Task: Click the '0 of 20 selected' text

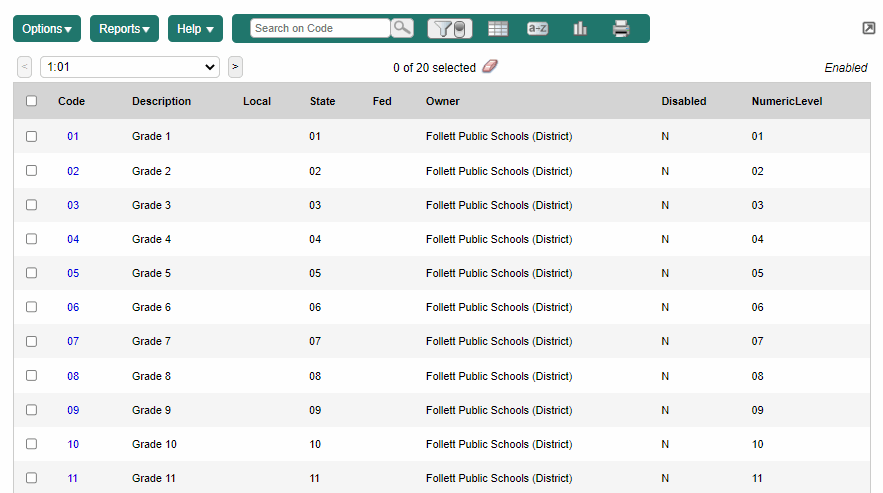Action: pyautogui.click(x=434, y=68)
